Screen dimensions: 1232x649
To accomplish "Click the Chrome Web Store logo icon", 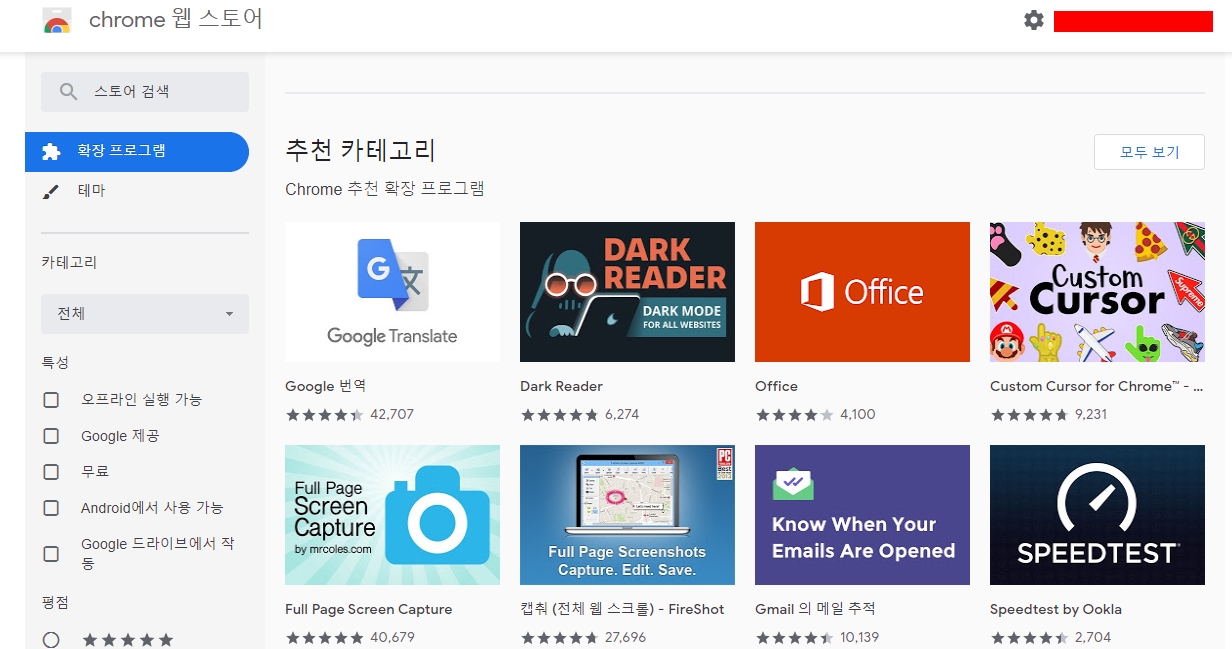I will (57, 20).
